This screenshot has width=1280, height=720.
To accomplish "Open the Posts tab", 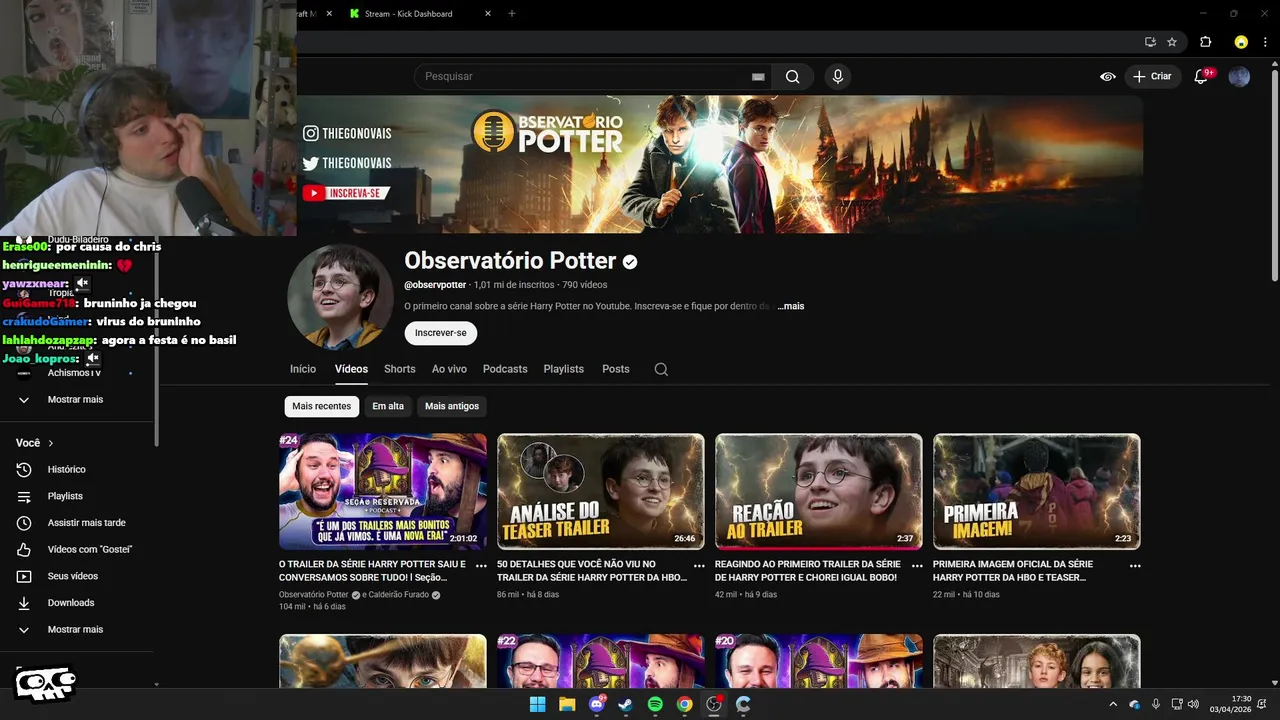I will click(x=616, y=369).
